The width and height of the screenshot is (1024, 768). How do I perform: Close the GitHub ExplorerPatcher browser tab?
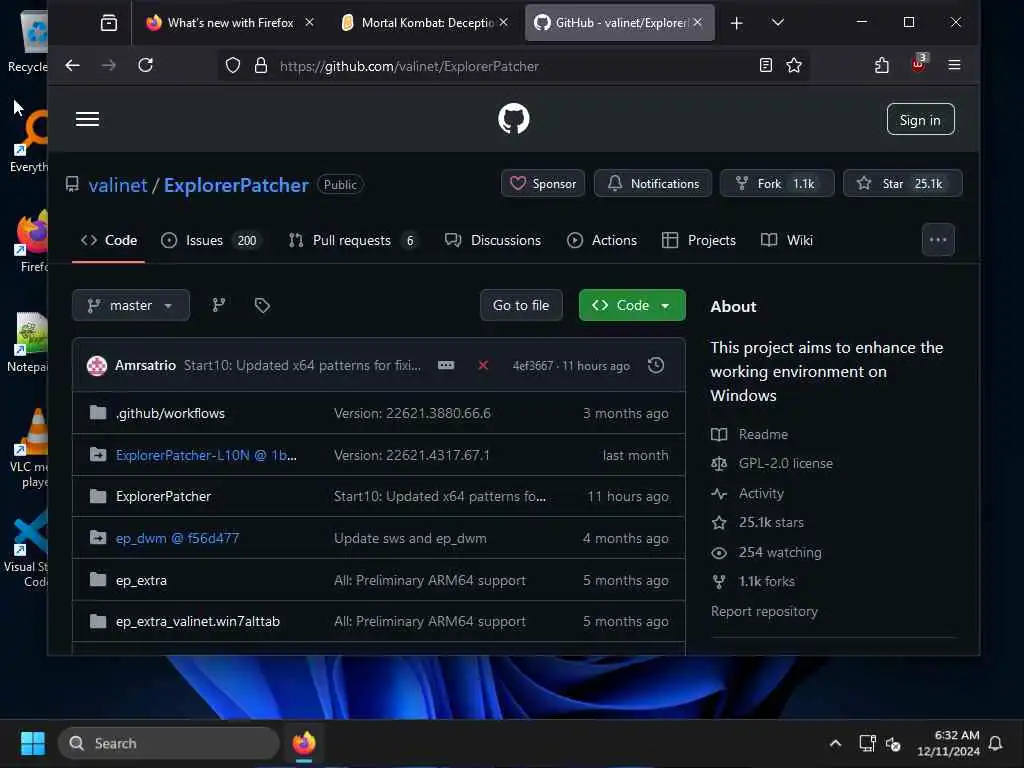pos(698,23)
